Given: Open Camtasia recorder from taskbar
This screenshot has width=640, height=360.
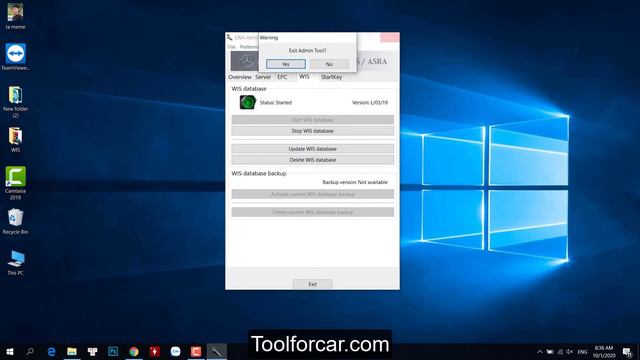Looking at the screenshot, I should [196, 351].
